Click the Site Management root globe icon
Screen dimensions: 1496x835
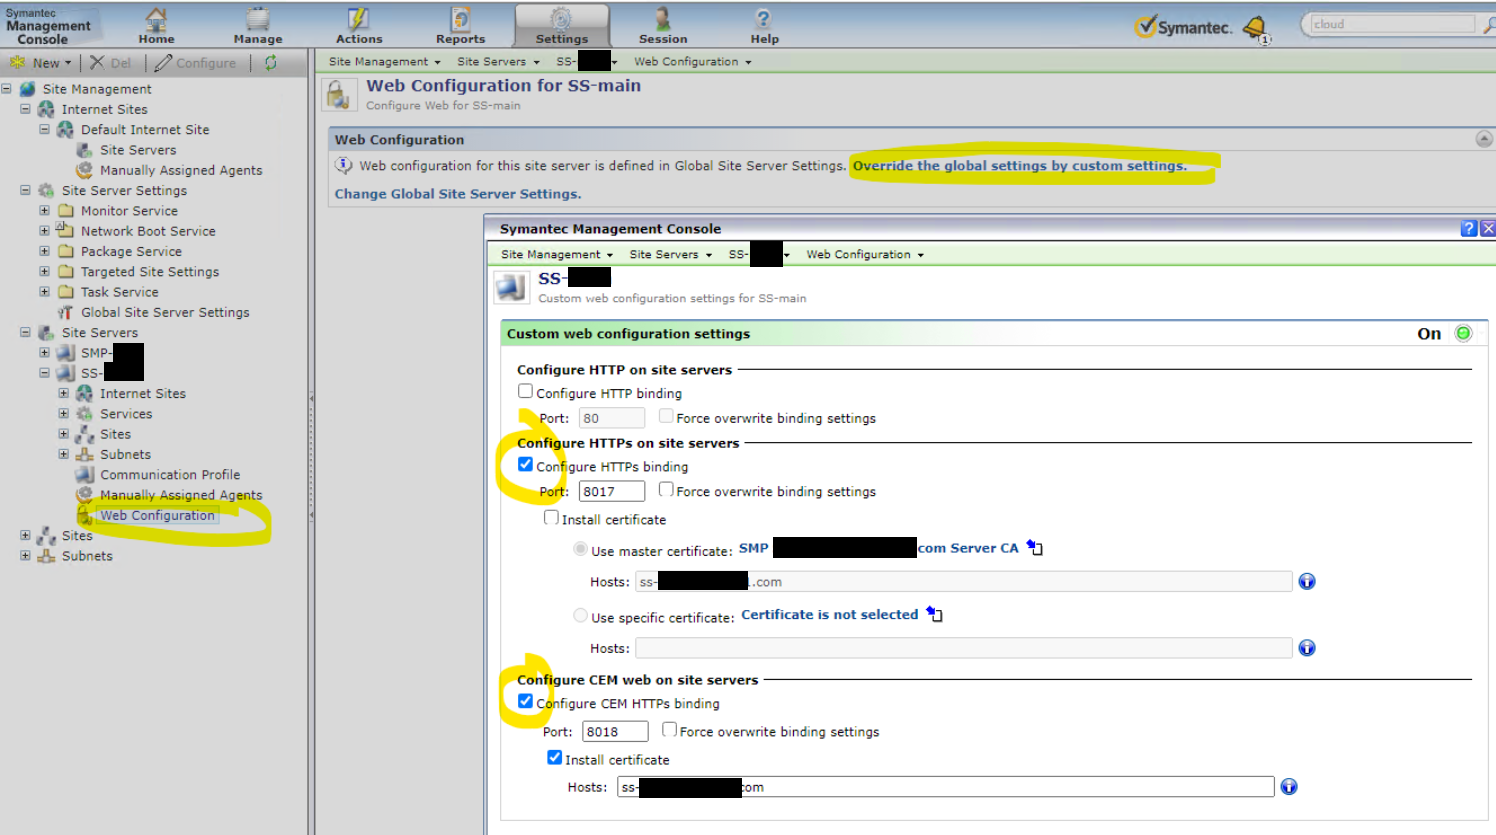point(27,89)
